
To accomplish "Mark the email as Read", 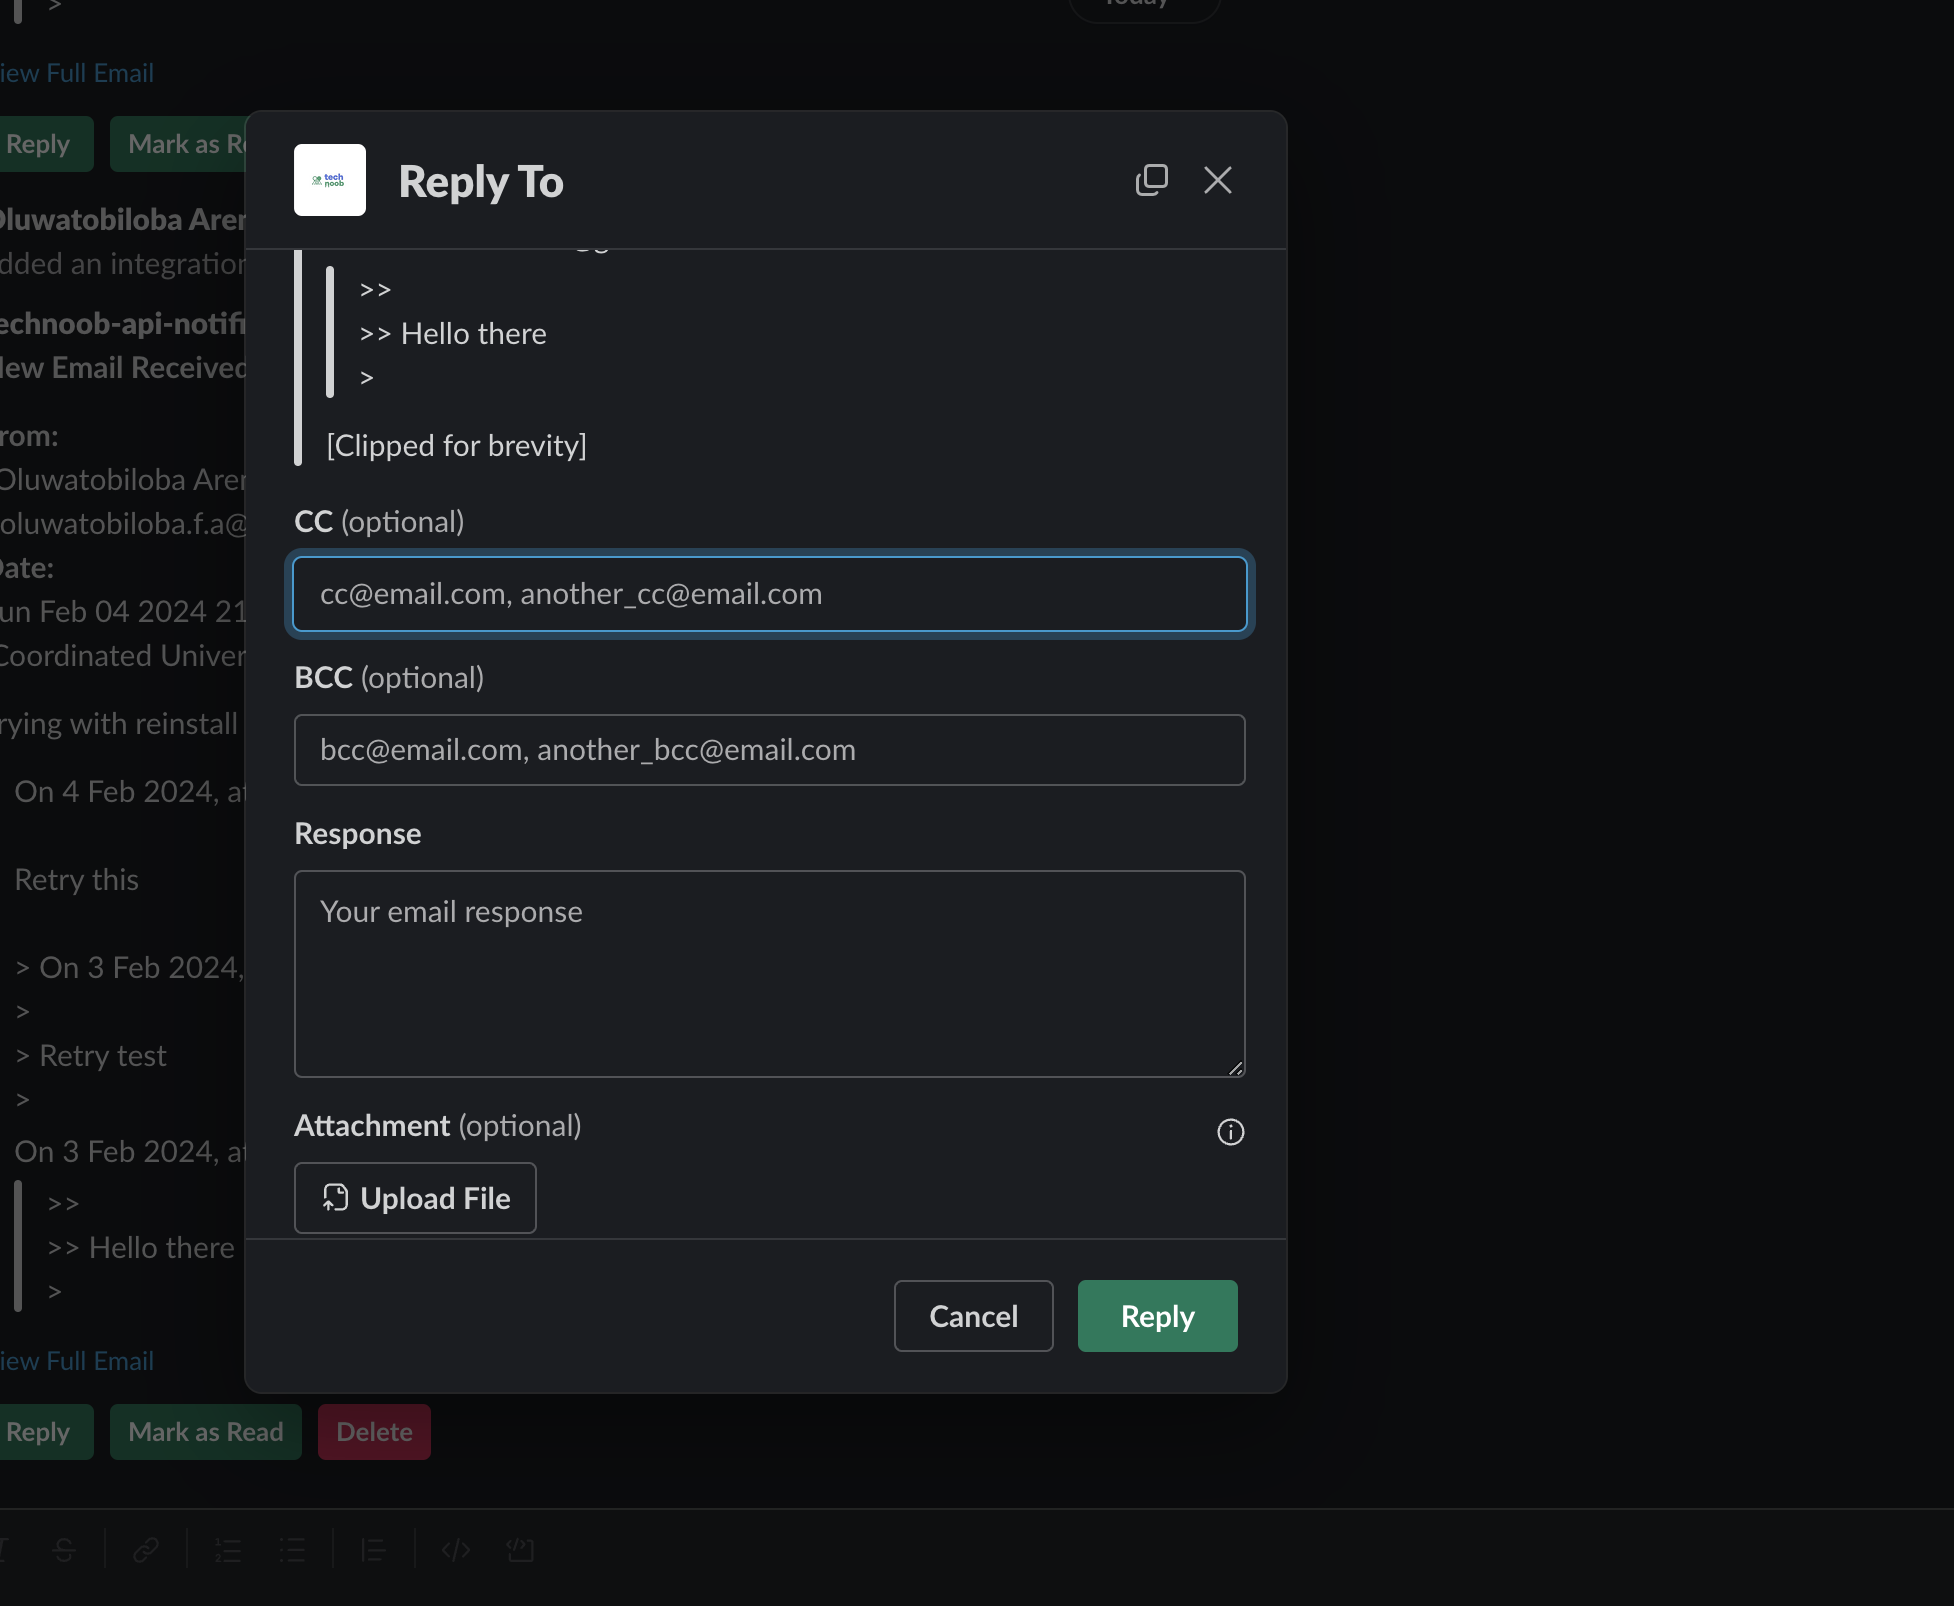I will tap(204, 1432).
